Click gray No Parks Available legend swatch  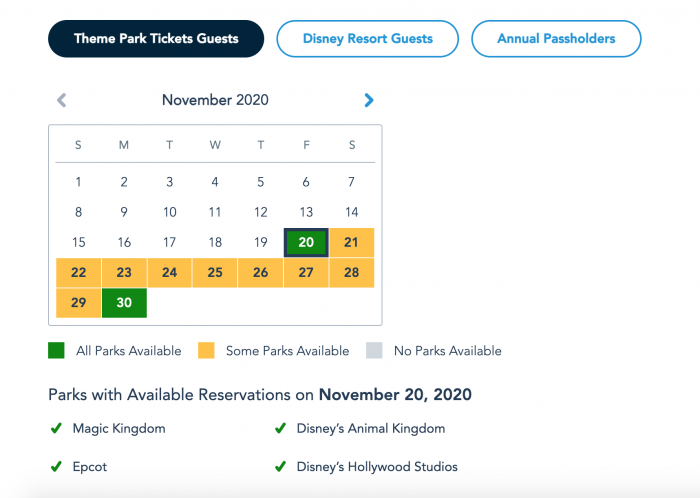(x=374, y=350)
